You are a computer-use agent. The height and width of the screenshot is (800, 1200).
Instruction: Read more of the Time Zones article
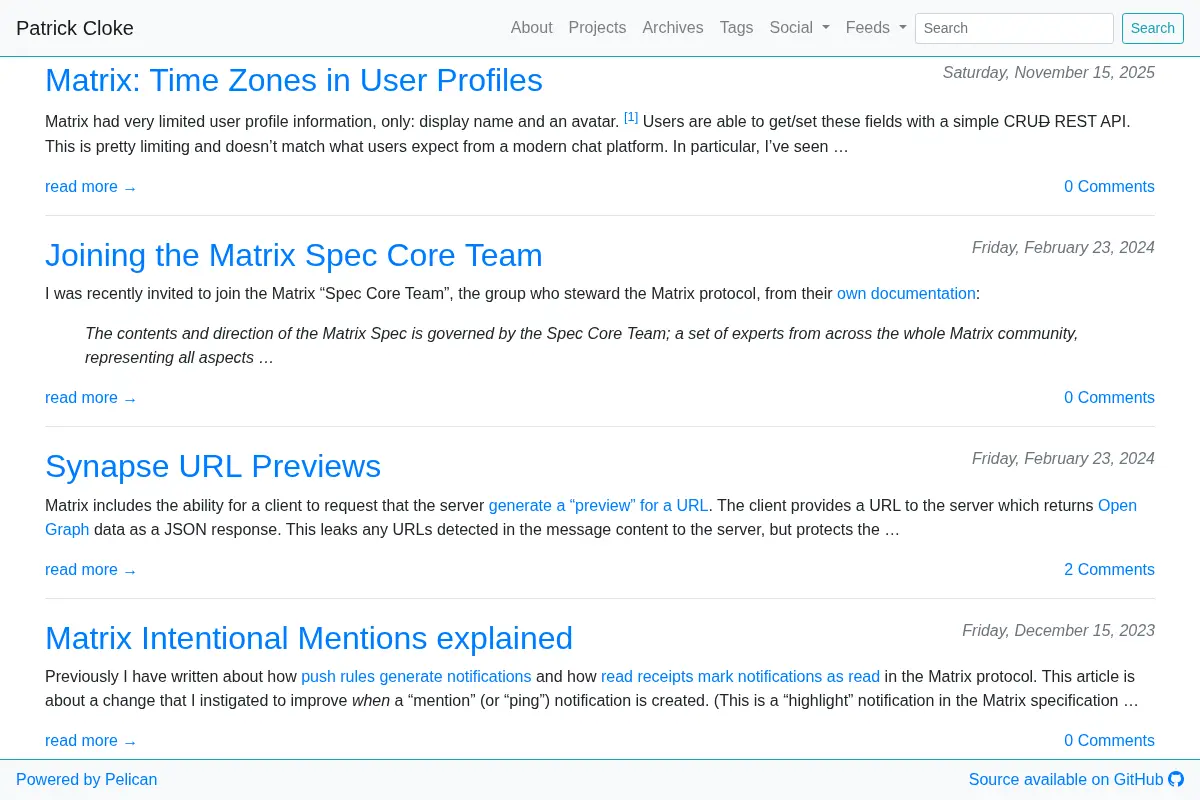[x=91, y=187]
